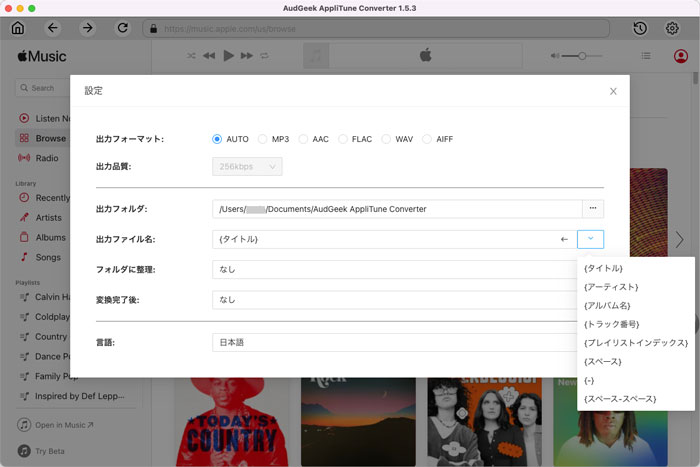Click the Apple Music search field
This screenshot has width=700, height=467.
43,88
